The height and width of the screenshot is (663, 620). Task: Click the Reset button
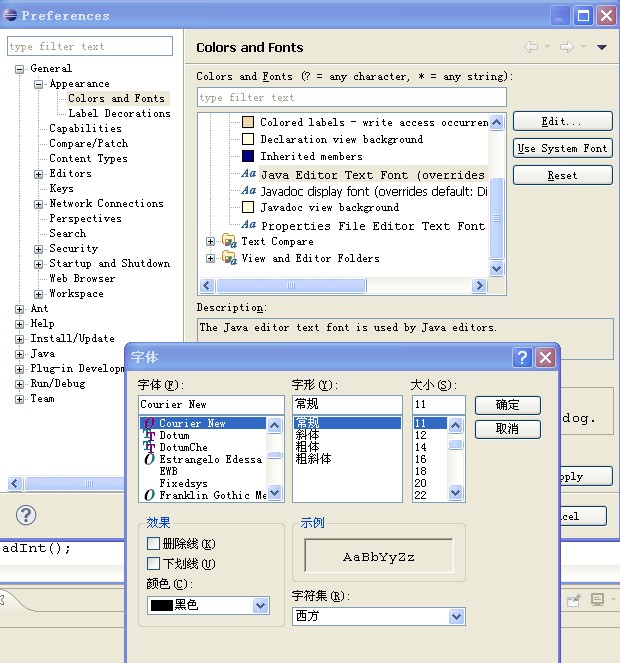[x=562, y=175]
